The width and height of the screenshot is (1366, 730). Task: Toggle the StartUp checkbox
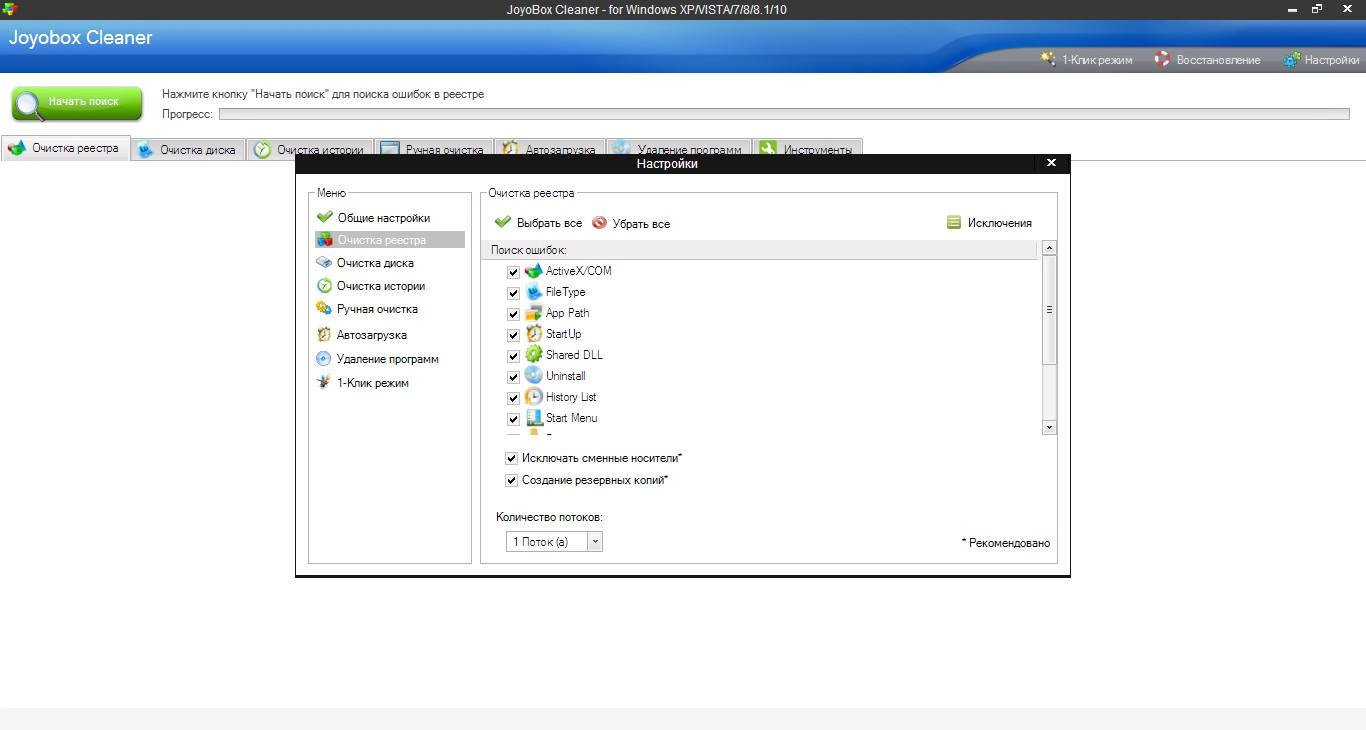pos(513,335)
